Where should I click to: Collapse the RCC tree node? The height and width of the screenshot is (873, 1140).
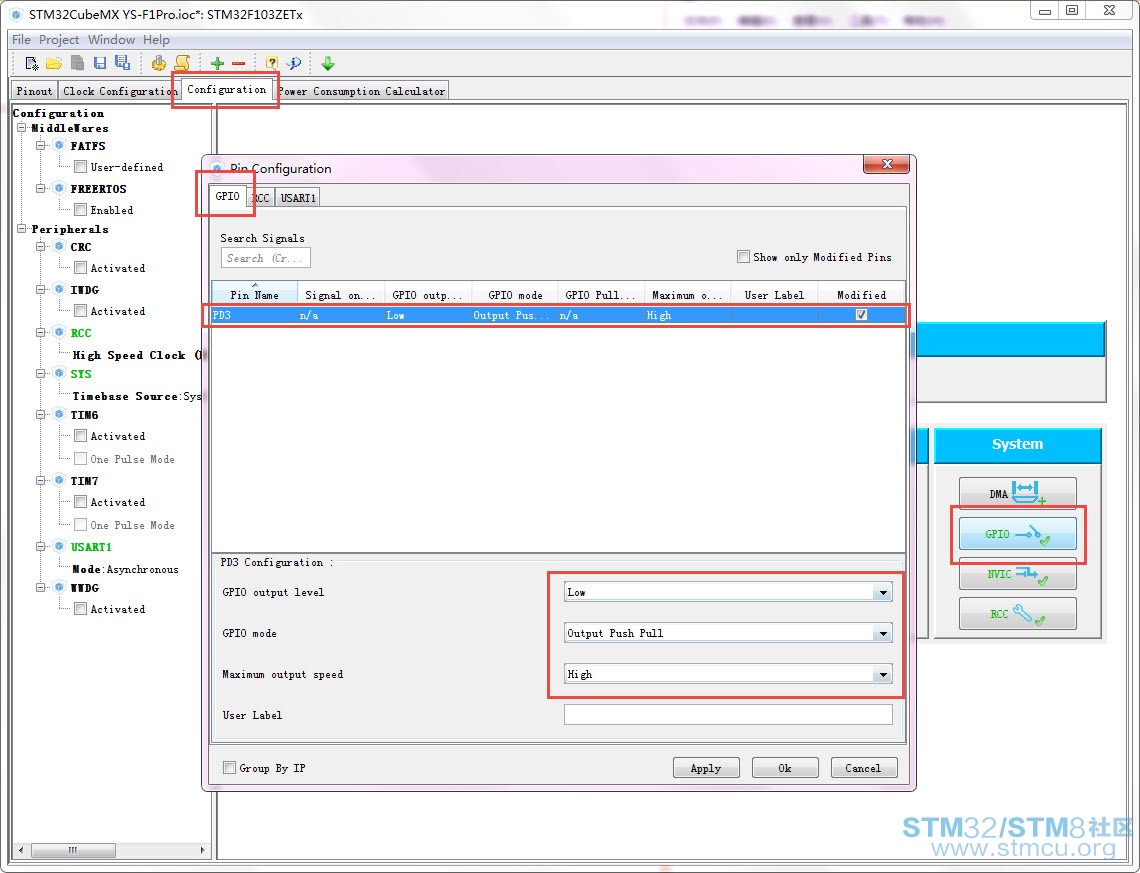pyautogui.click(x=41, y=333)
